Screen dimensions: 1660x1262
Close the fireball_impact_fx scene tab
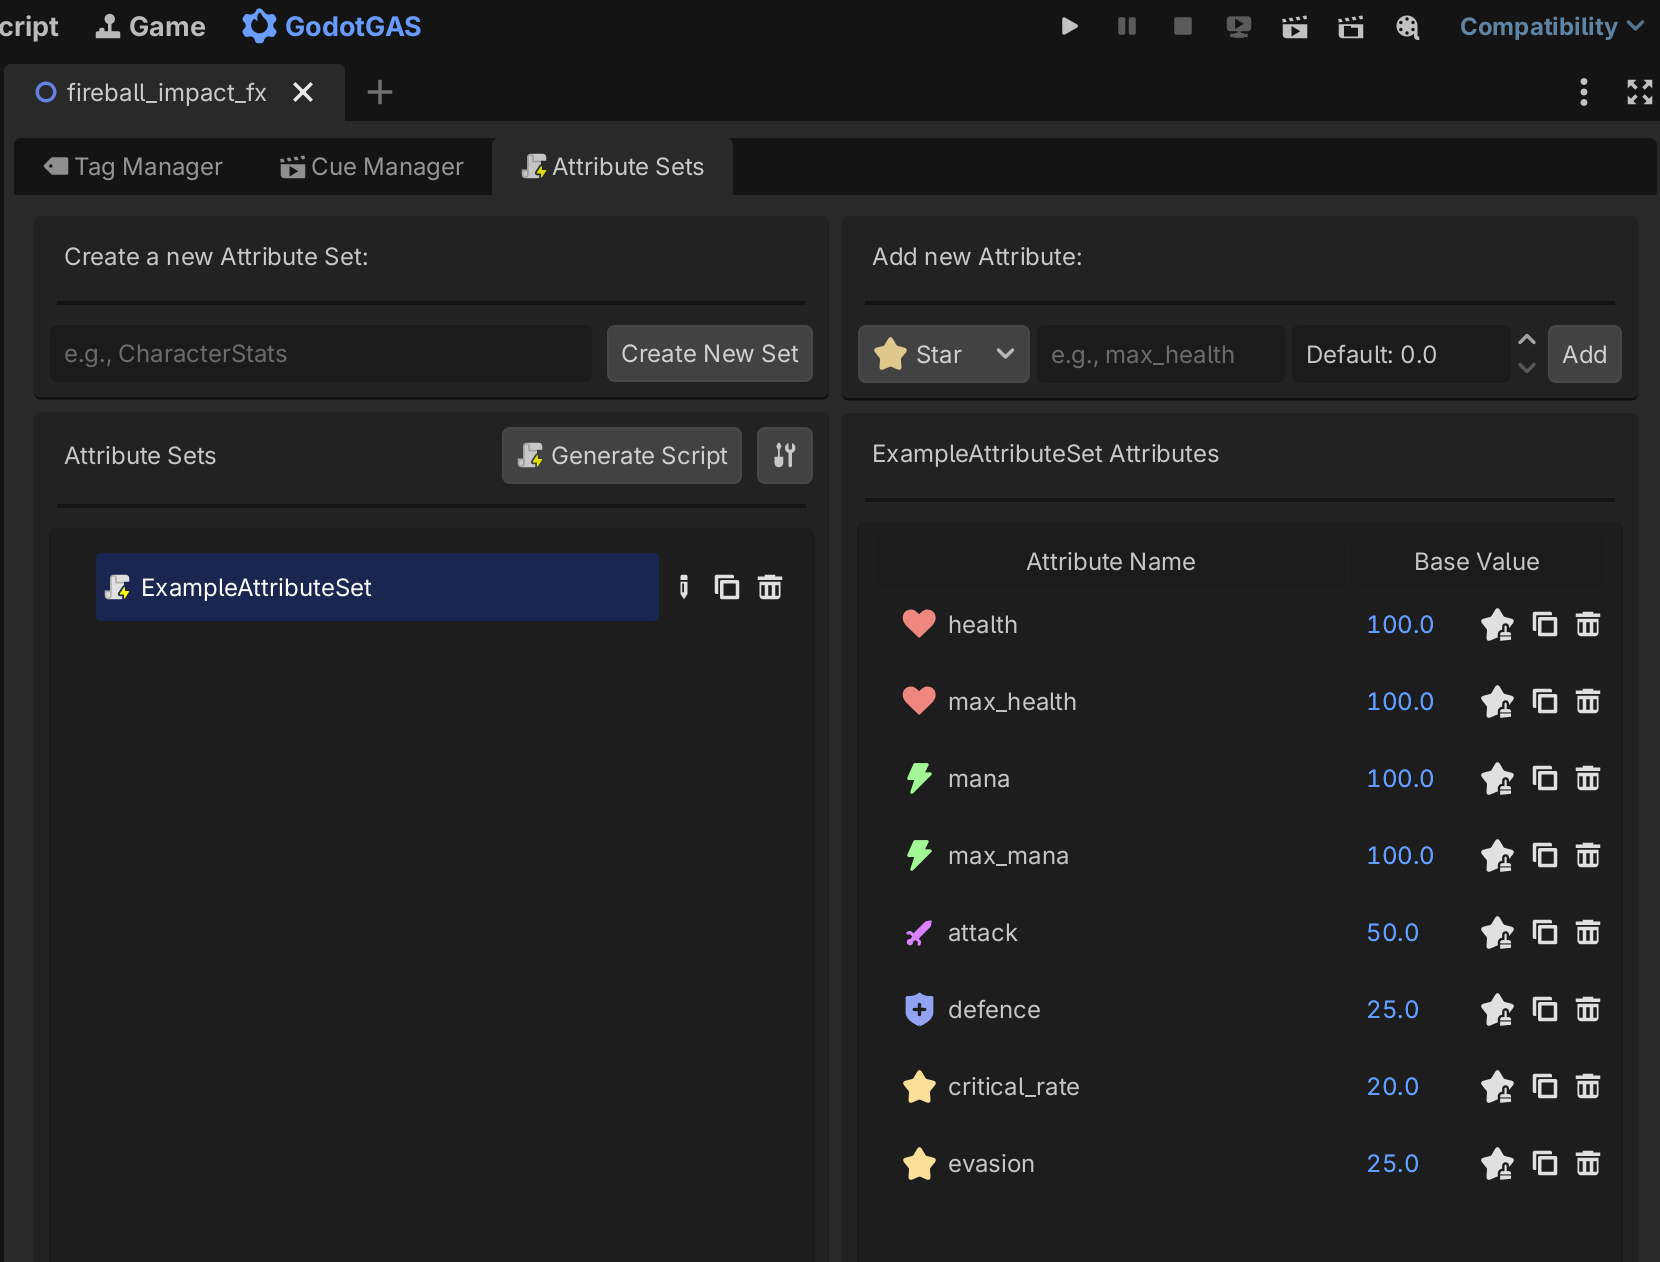click(x=303, y=93)
